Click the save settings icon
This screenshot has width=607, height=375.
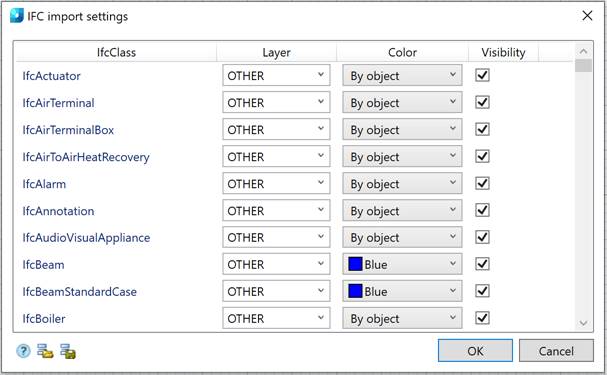pos(68,351)
